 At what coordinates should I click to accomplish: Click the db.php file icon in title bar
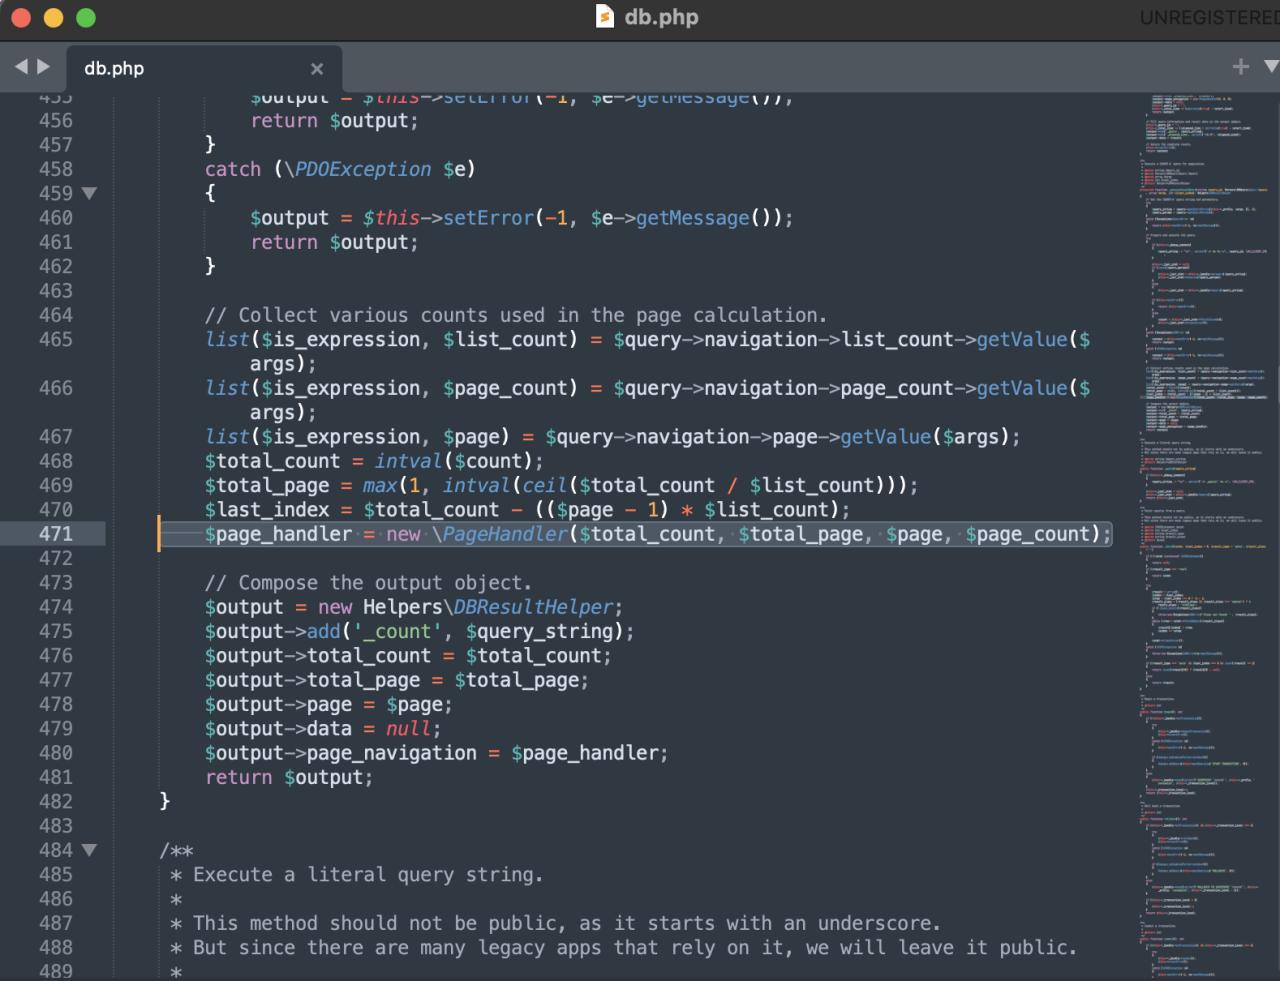point(604,16)
